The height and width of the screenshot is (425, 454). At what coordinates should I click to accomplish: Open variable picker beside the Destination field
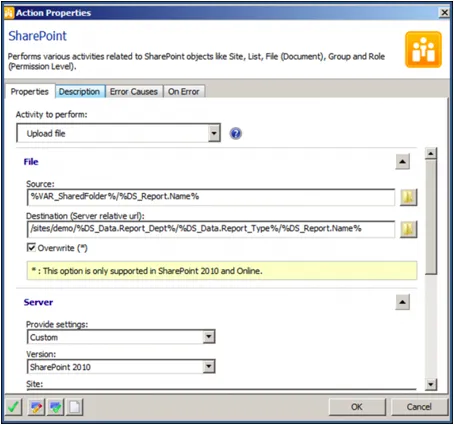pyautogui.click(x=408, y=229)
